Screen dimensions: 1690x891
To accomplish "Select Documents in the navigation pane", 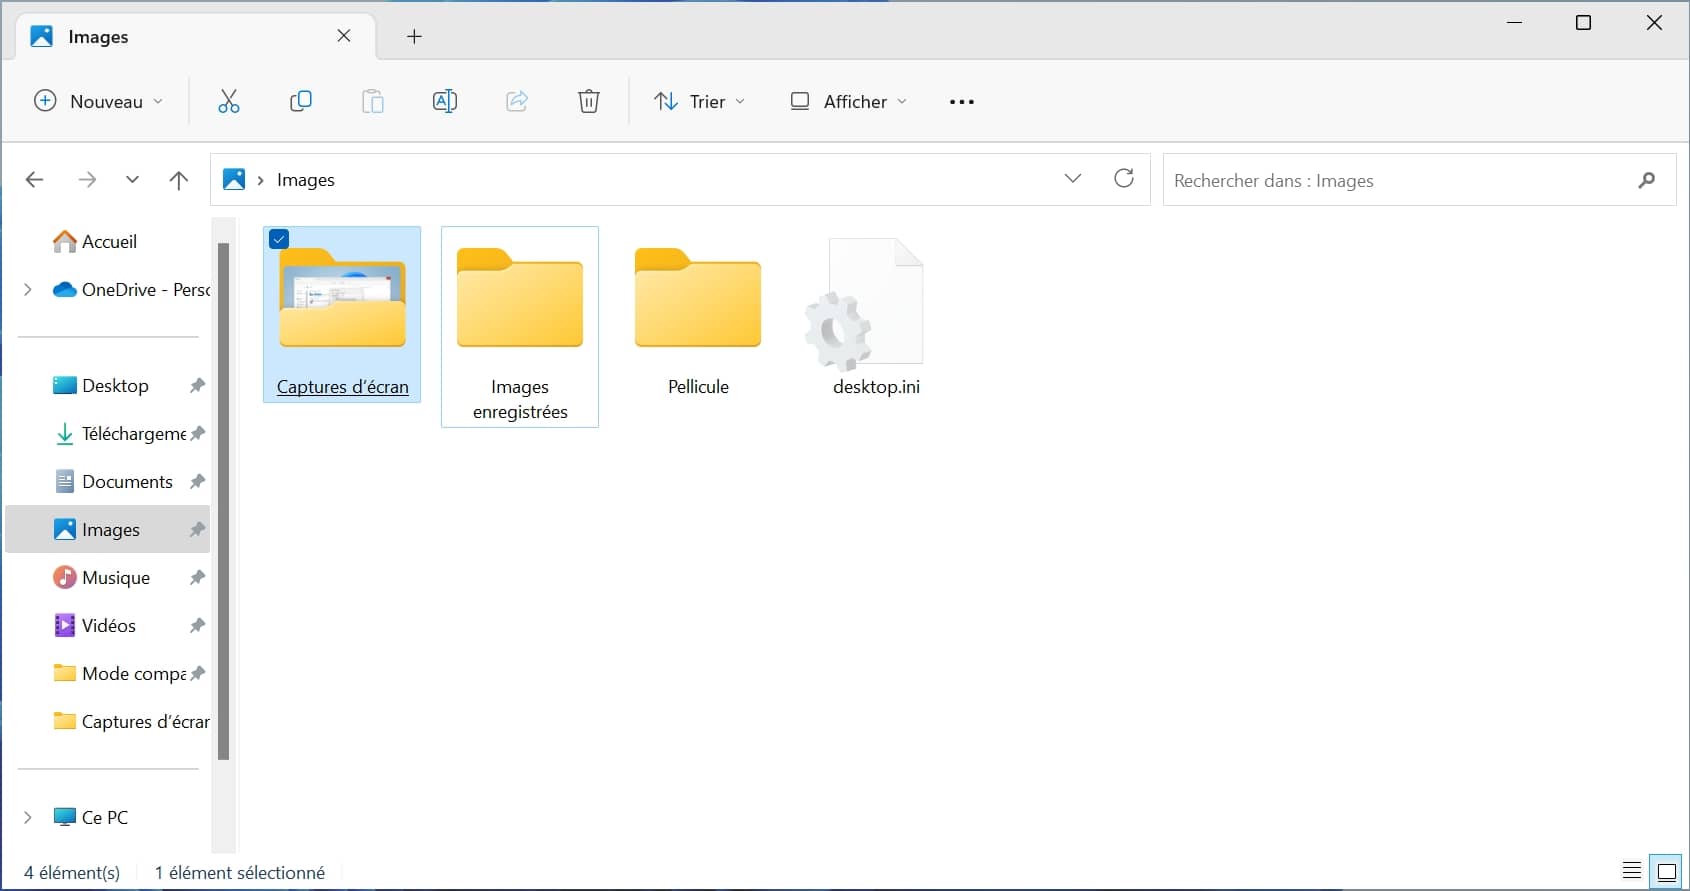I will coord(127,482).
